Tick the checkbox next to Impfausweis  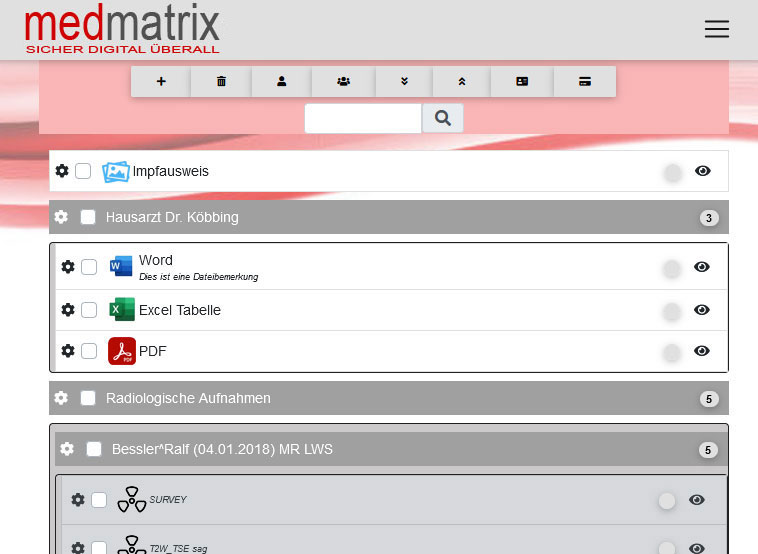(x=83, y=171)
